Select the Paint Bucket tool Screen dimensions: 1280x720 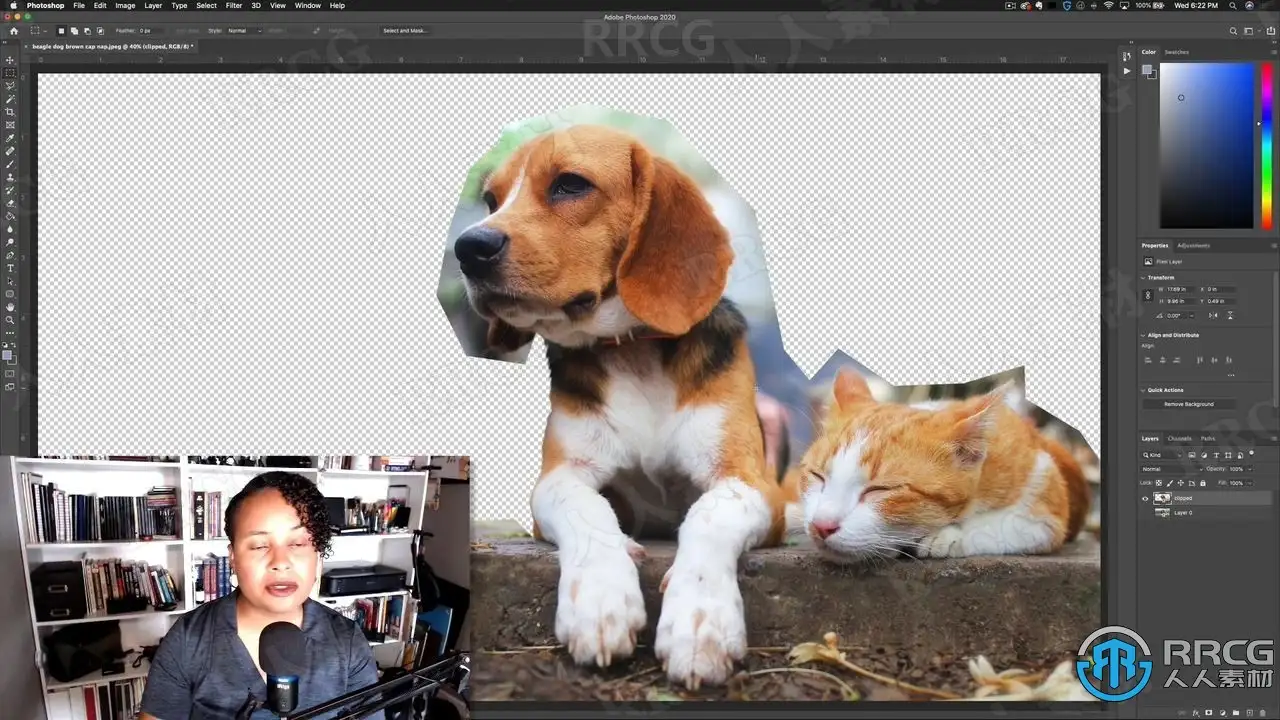pyautogui.click(x=10, y=216)
